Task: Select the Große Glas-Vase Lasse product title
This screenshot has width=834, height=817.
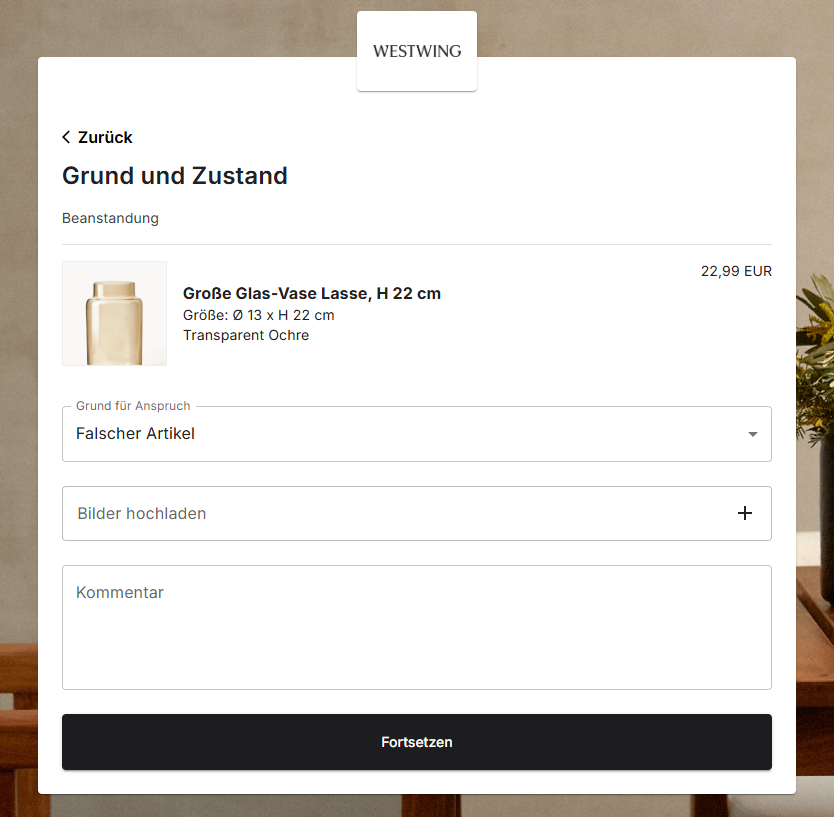Action: [312, 294]
